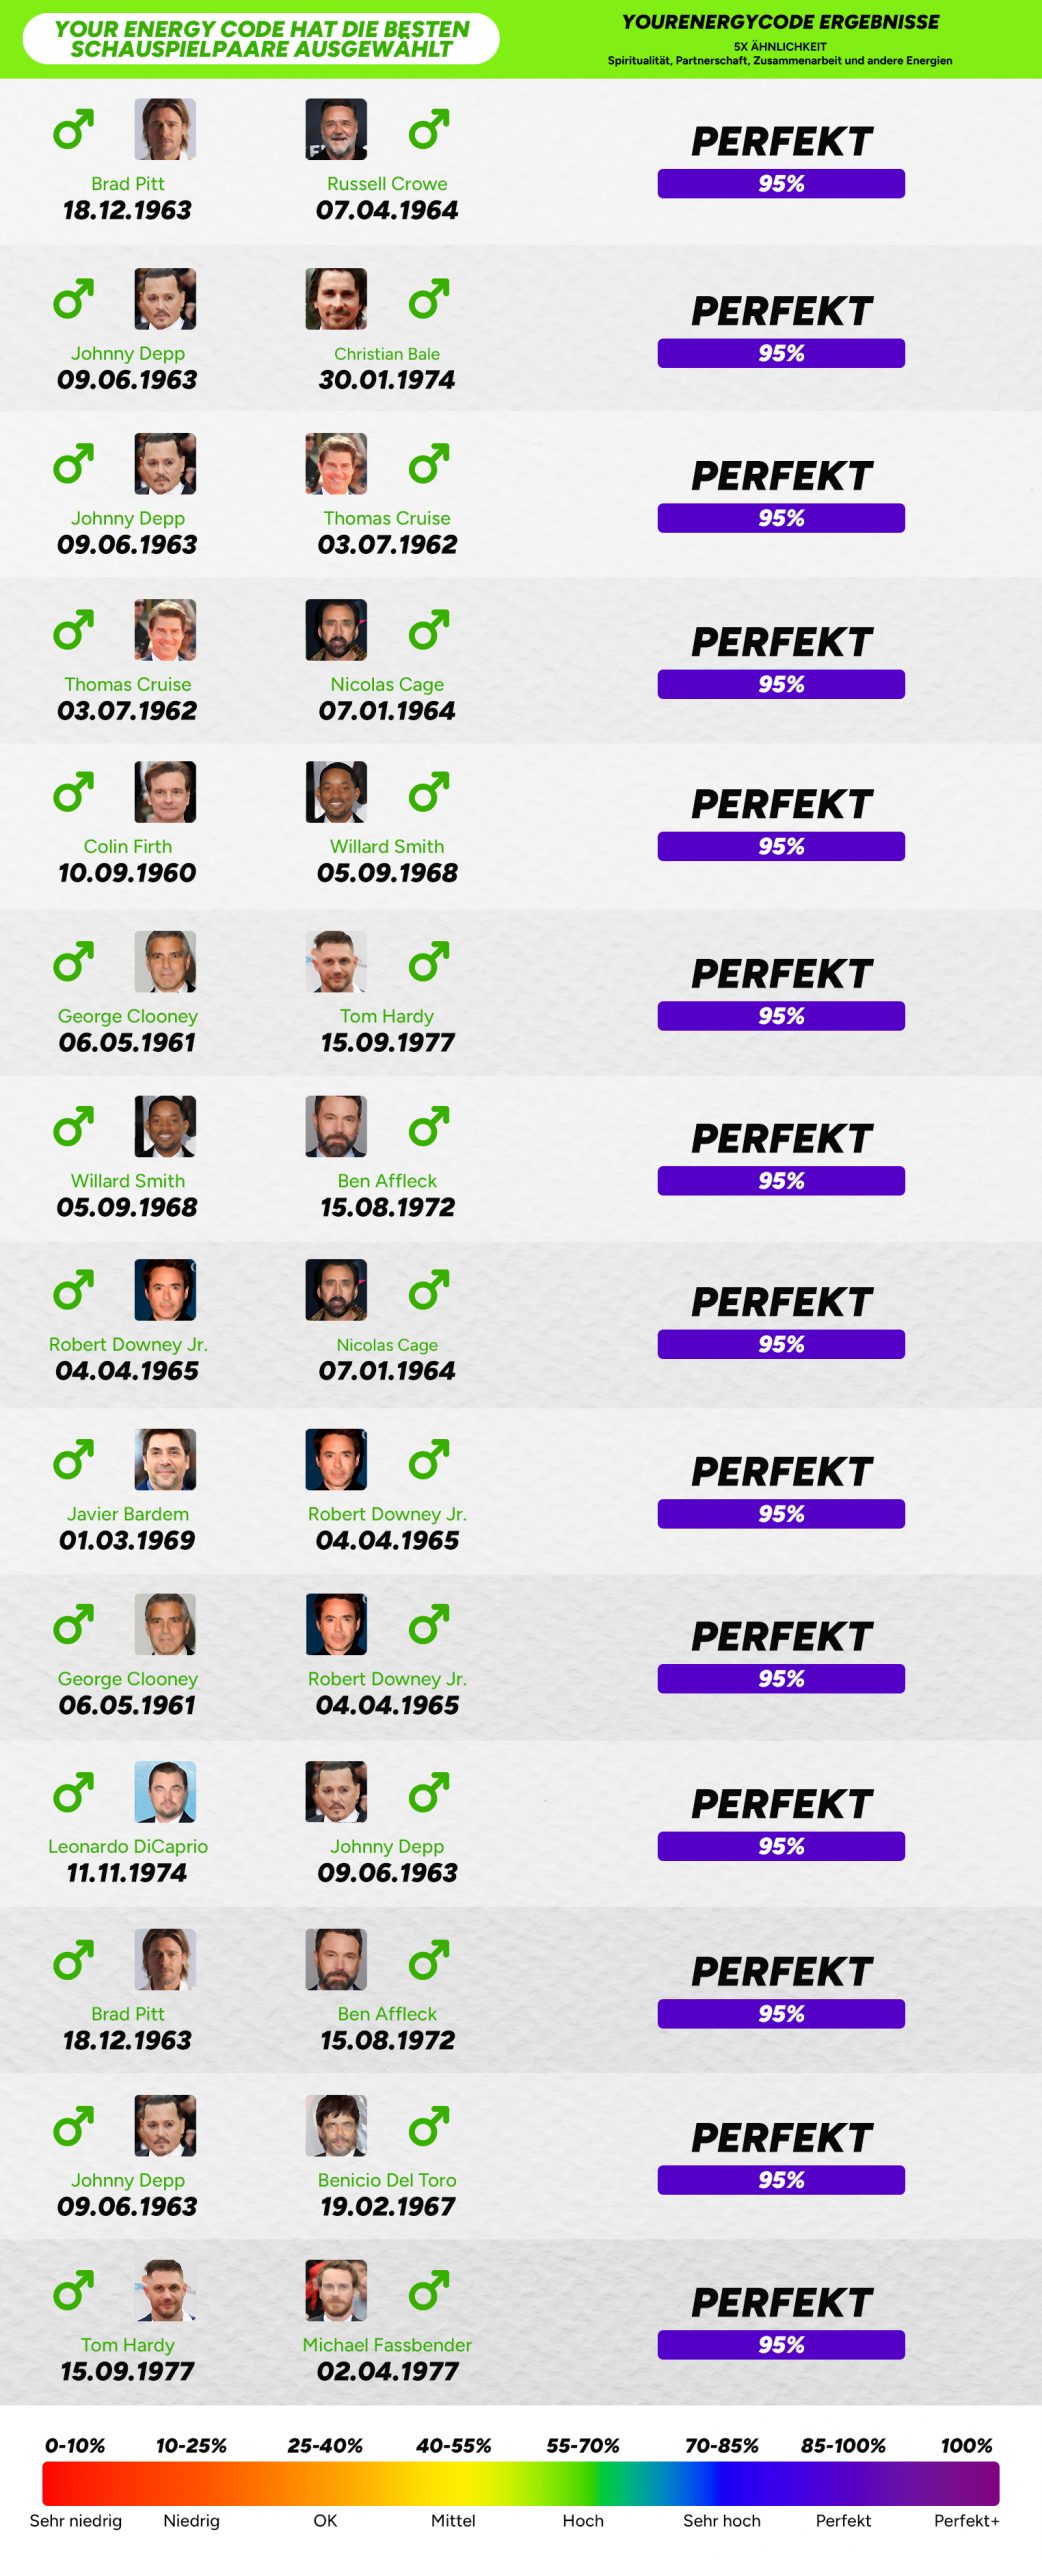Click the Benicio Del Toro name
This screenshot has height=2560, width=1042.
click(x=387, y=2180)
